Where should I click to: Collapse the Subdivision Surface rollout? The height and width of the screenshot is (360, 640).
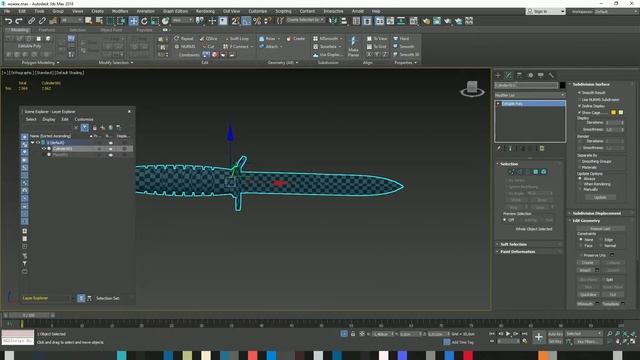(x=591, y=84)
